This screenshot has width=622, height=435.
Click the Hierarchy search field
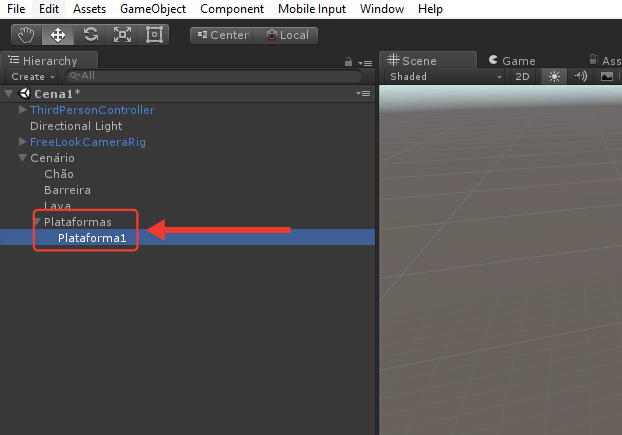click(x=214, y=76)
